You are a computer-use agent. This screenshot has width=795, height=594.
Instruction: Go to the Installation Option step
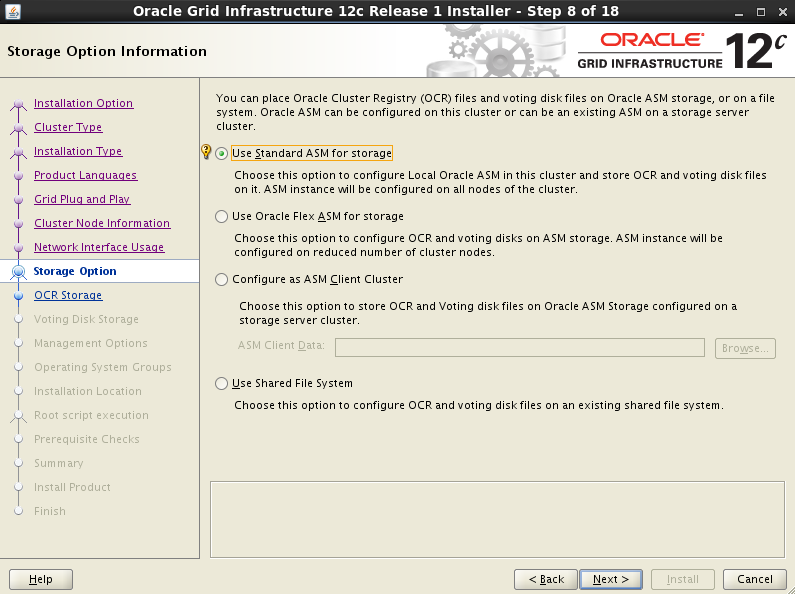click(84, 103)
